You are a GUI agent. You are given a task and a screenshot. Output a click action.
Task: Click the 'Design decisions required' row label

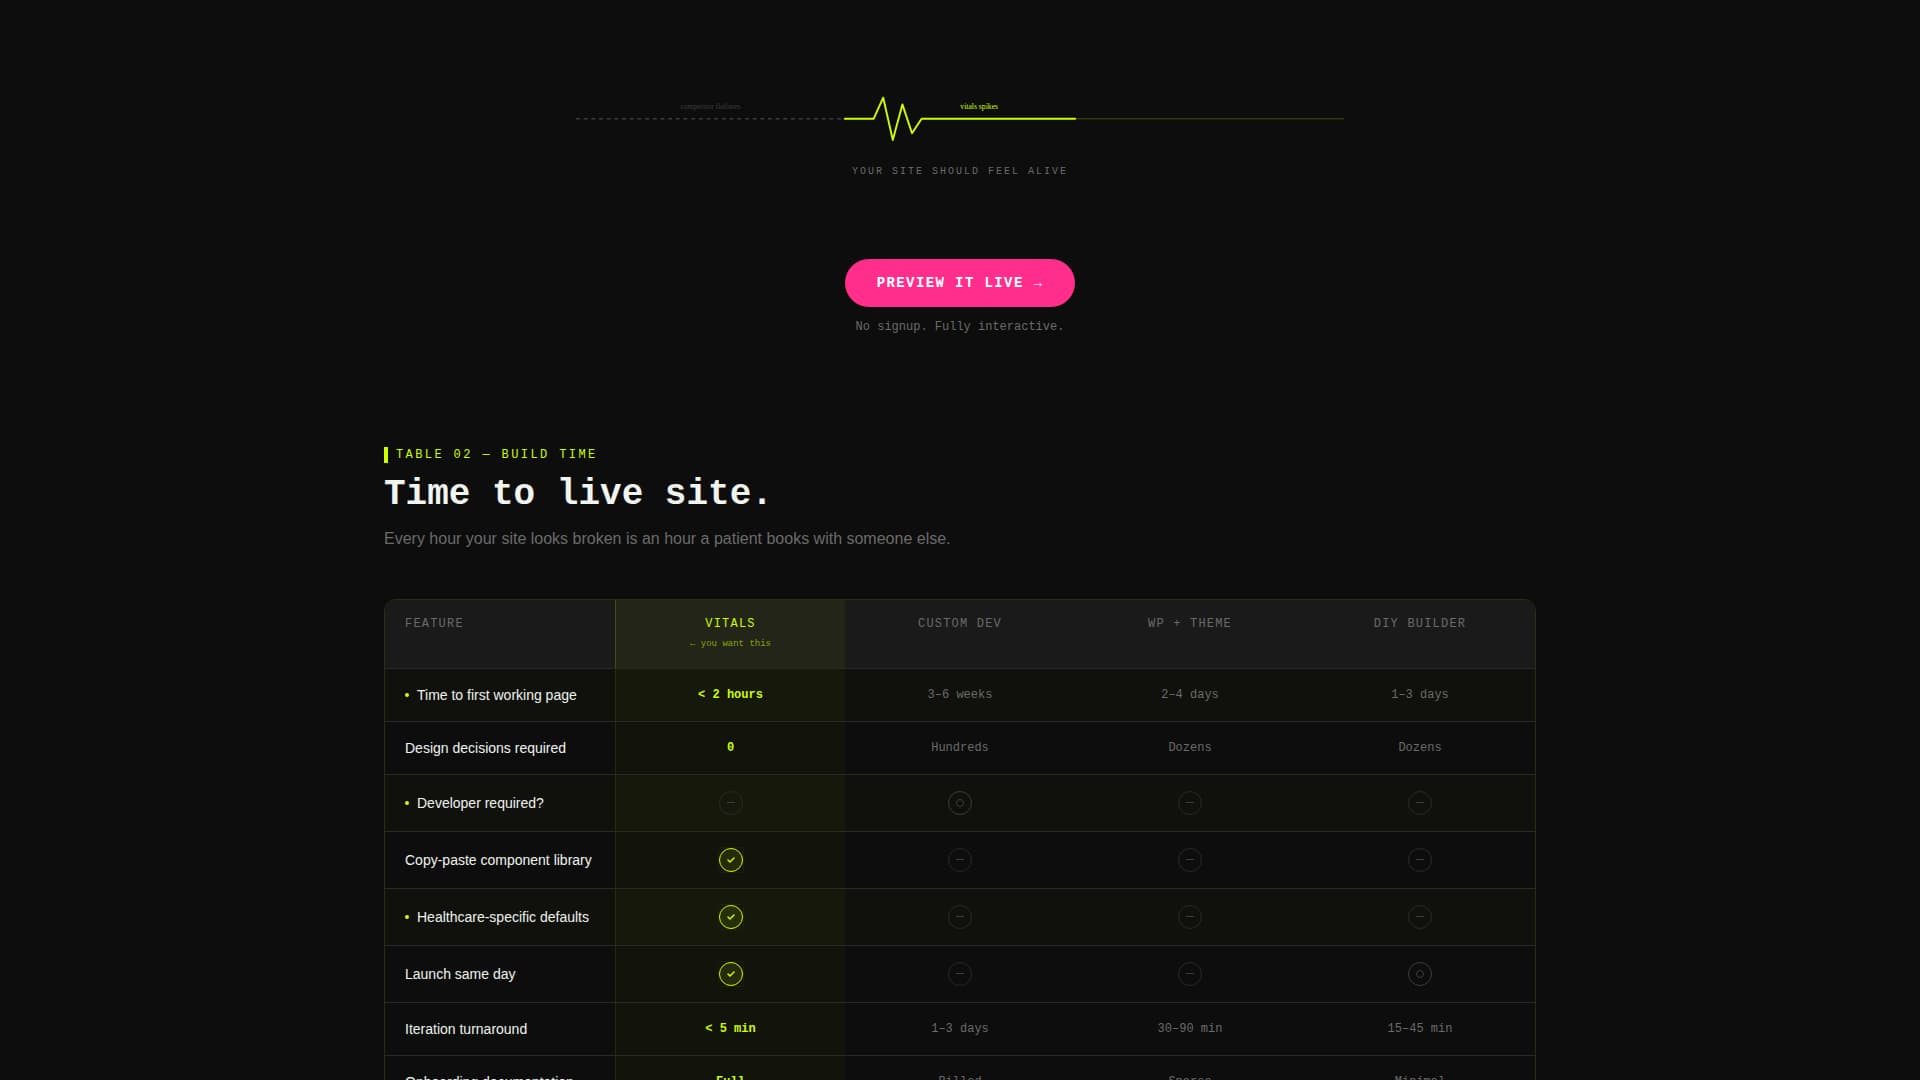tap(485, 748)
